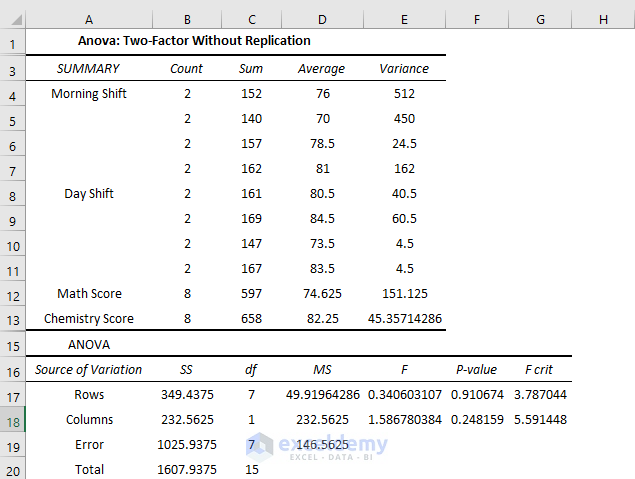Select column H header

pyautogui.click(x=603, y=19)
